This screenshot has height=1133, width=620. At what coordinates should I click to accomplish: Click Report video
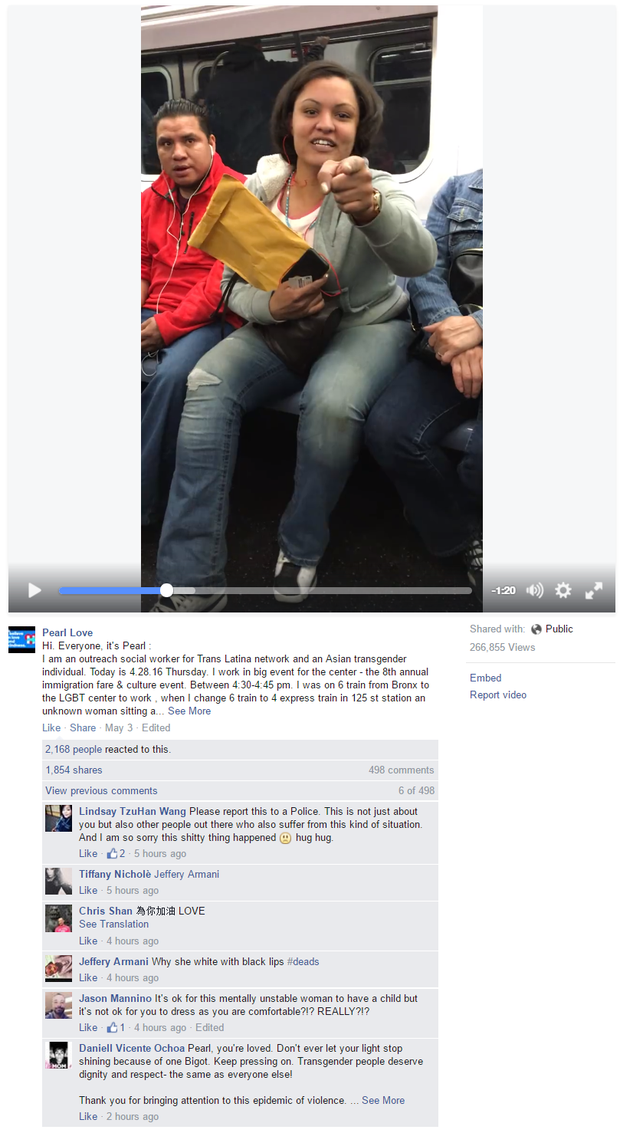click(498, 695)
